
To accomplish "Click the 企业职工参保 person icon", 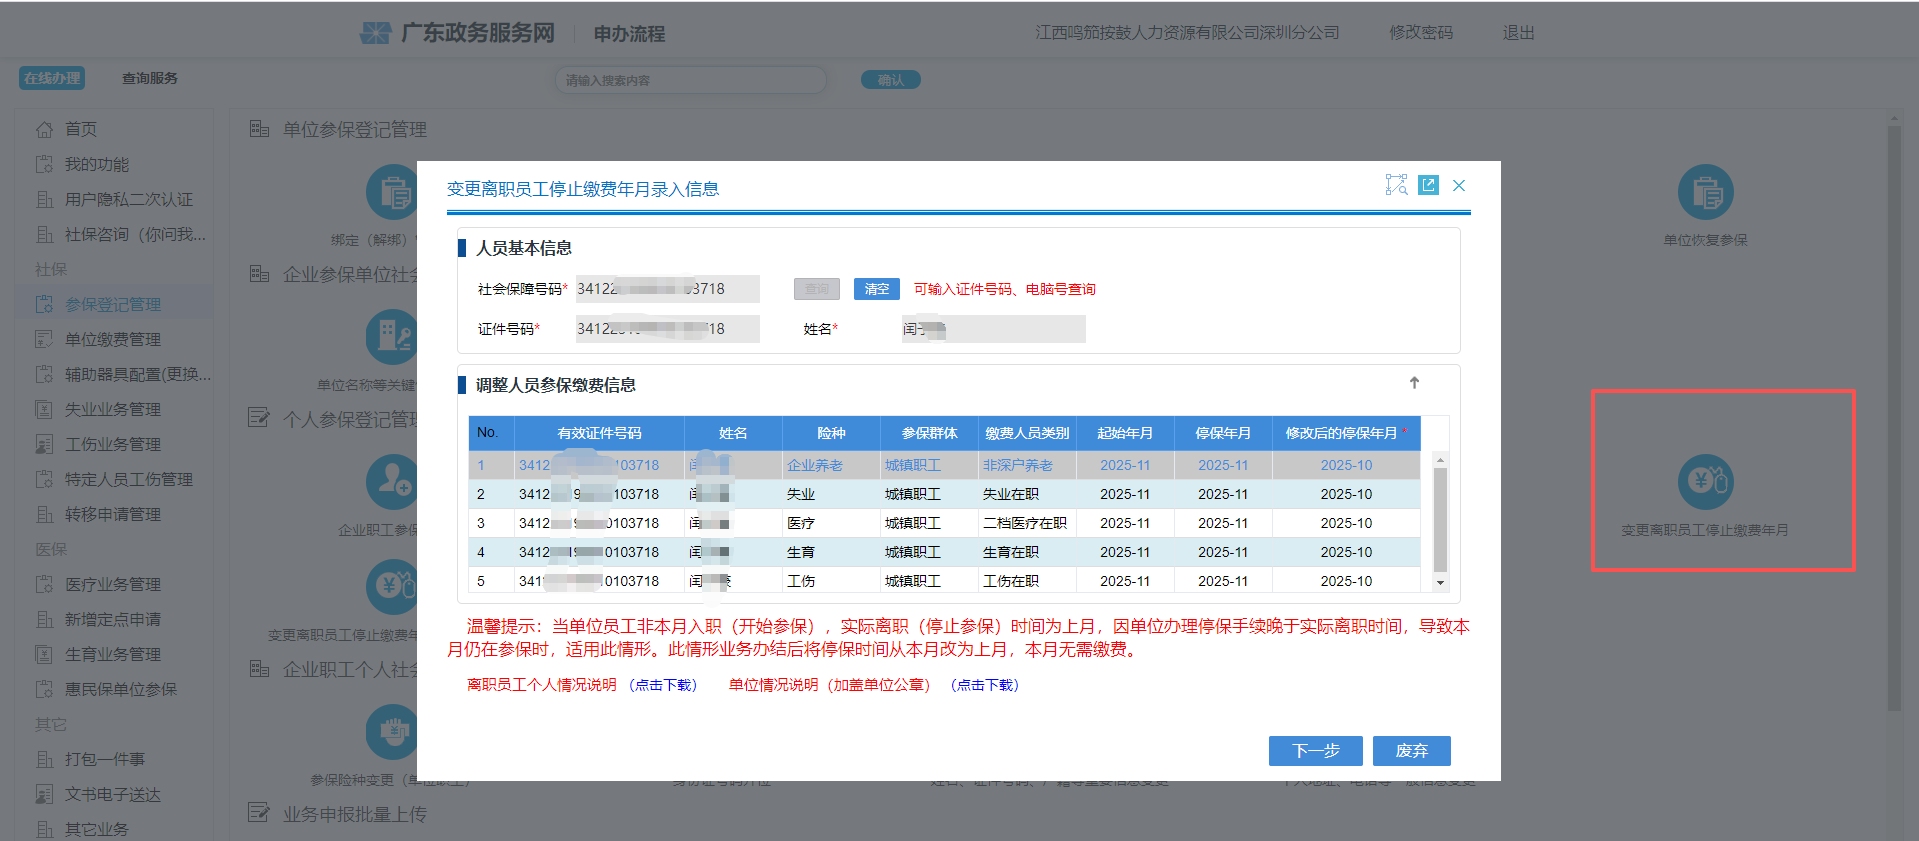I will pyautogui.click(x=392, y=482).
